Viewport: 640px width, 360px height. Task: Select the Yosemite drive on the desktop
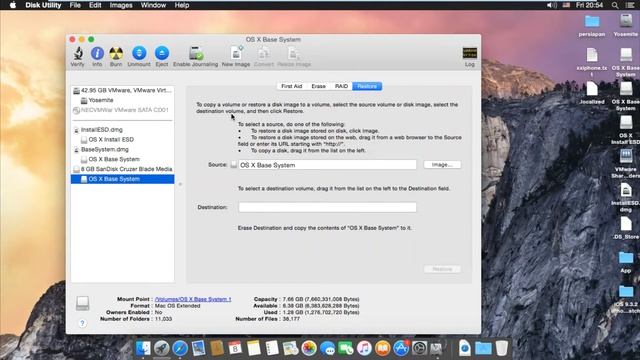[626, 25]
